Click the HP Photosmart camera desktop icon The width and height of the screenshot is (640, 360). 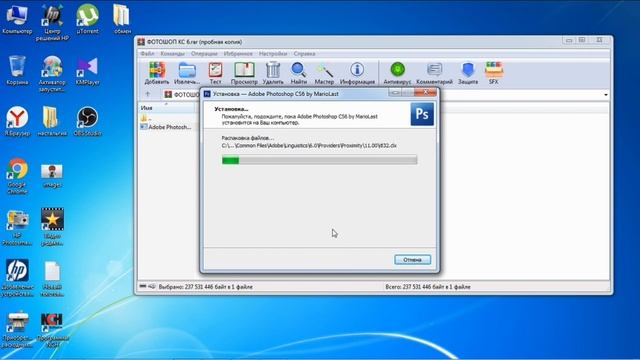tap(17, 228)
